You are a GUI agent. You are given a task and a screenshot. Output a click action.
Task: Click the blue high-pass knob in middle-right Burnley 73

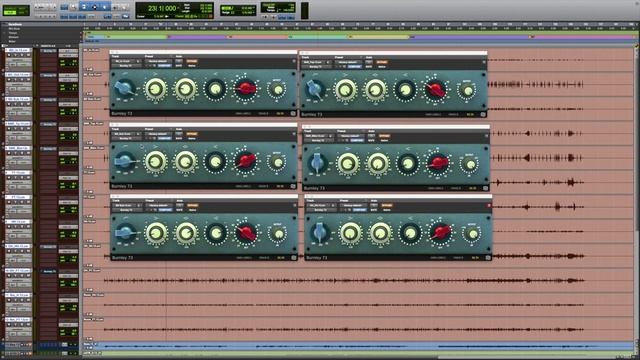[317, 163]
